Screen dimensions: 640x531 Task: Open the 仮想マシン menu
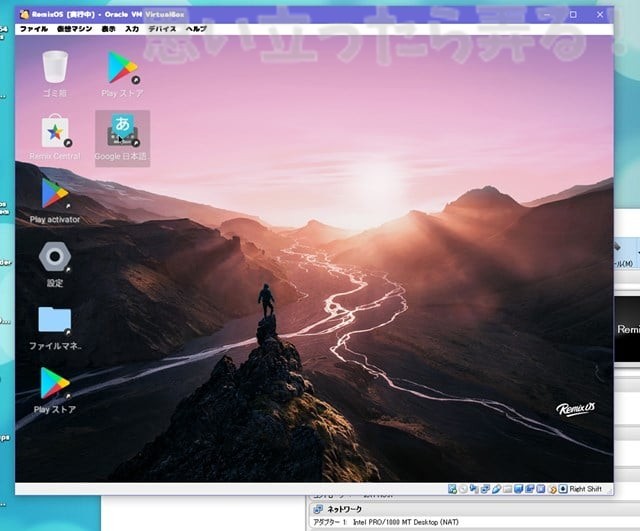coord(74,29)
